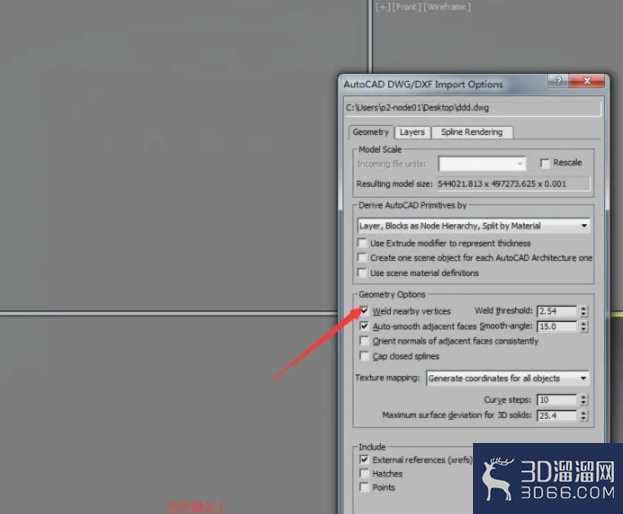623x514 pixels.
Task: Click the help question mark button
Action: click(x=558, y=81)
